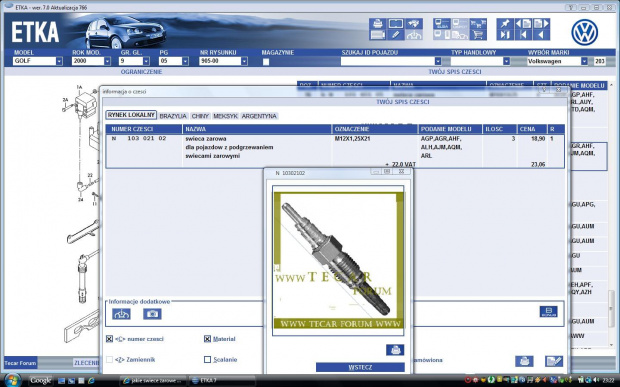Click the edit note icon at bottom right
The image size is (620, 387).
pyautogui.click(x=554, y=361)
